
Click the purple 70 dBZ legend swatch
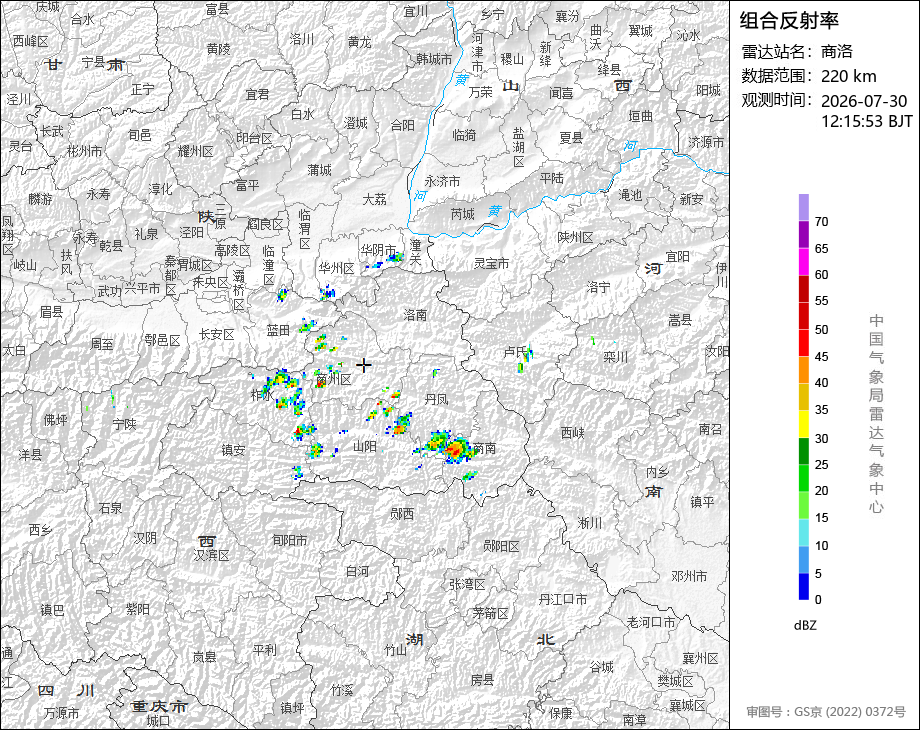804,208
